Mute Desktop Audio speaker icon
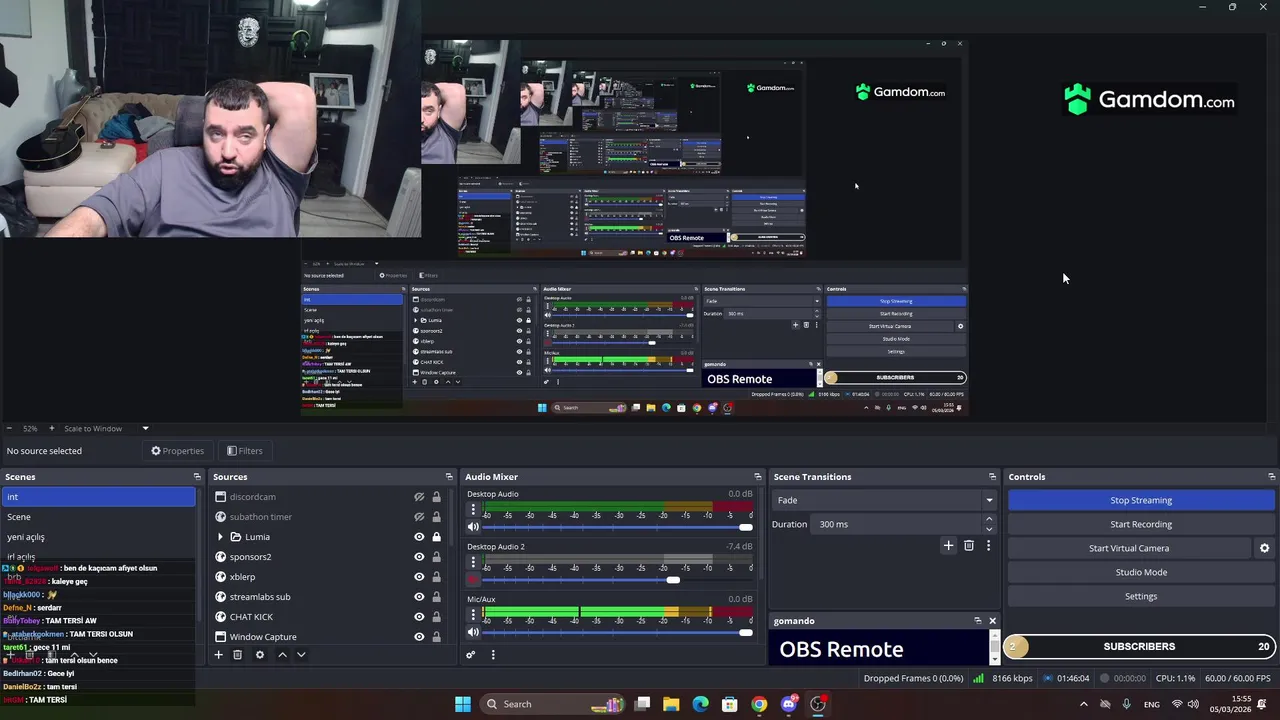 tap(473, 527)
